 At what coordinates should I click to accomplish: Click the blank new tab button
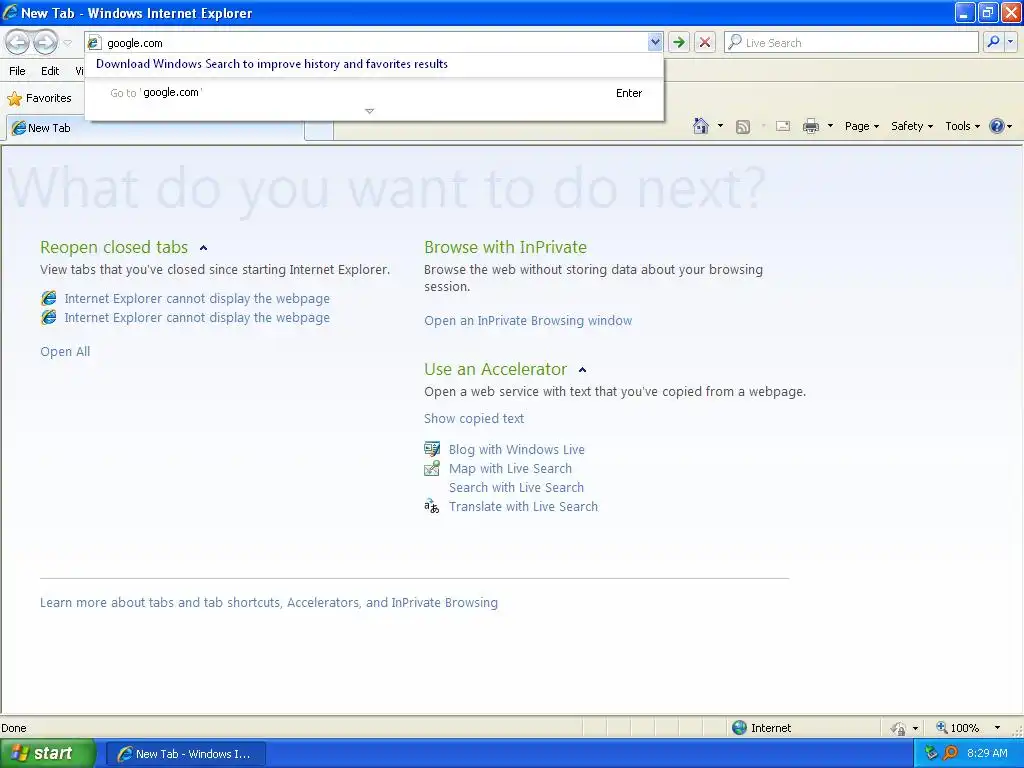tap(319, 130)
